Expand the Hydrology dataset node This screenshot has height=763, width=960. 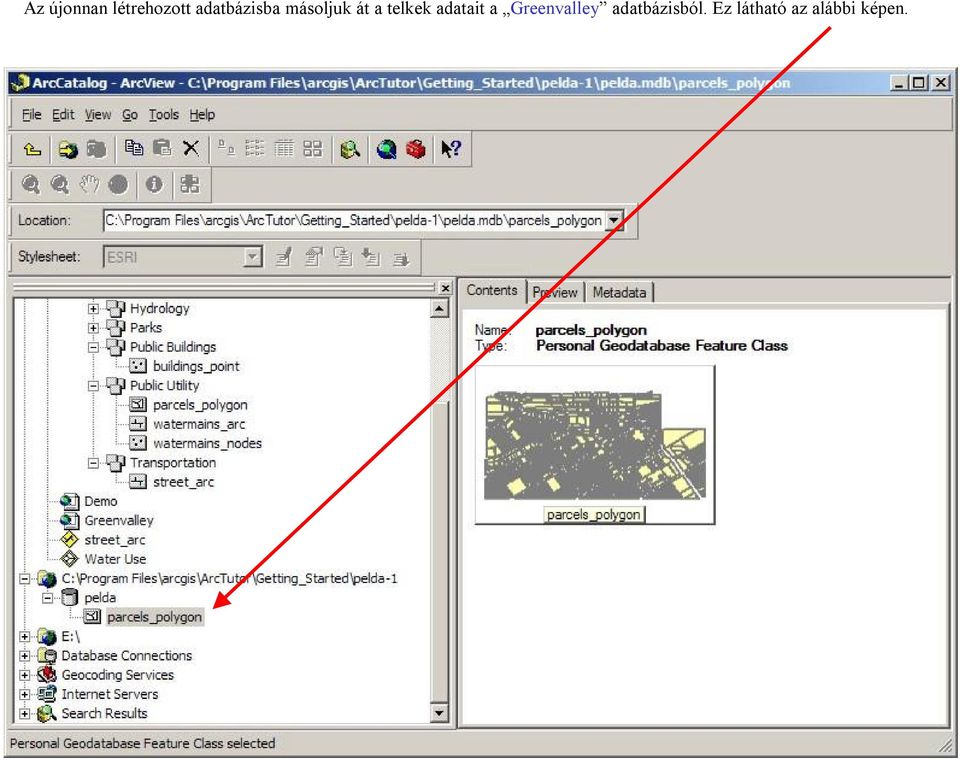(x=93, y=309)
